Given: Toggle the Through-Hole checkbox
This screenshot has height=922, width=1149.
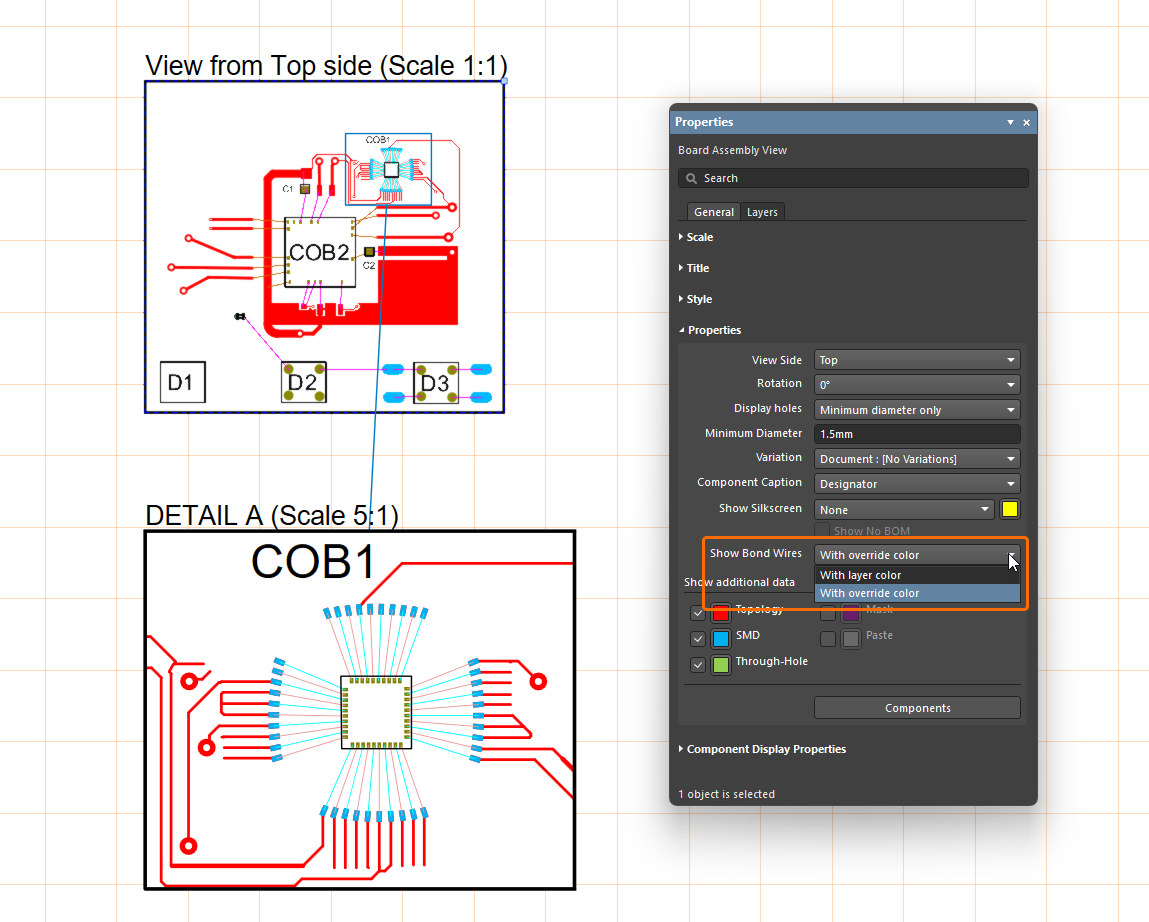Looking at the screenshot, I should pyautogui.click(x=698, y=665).
